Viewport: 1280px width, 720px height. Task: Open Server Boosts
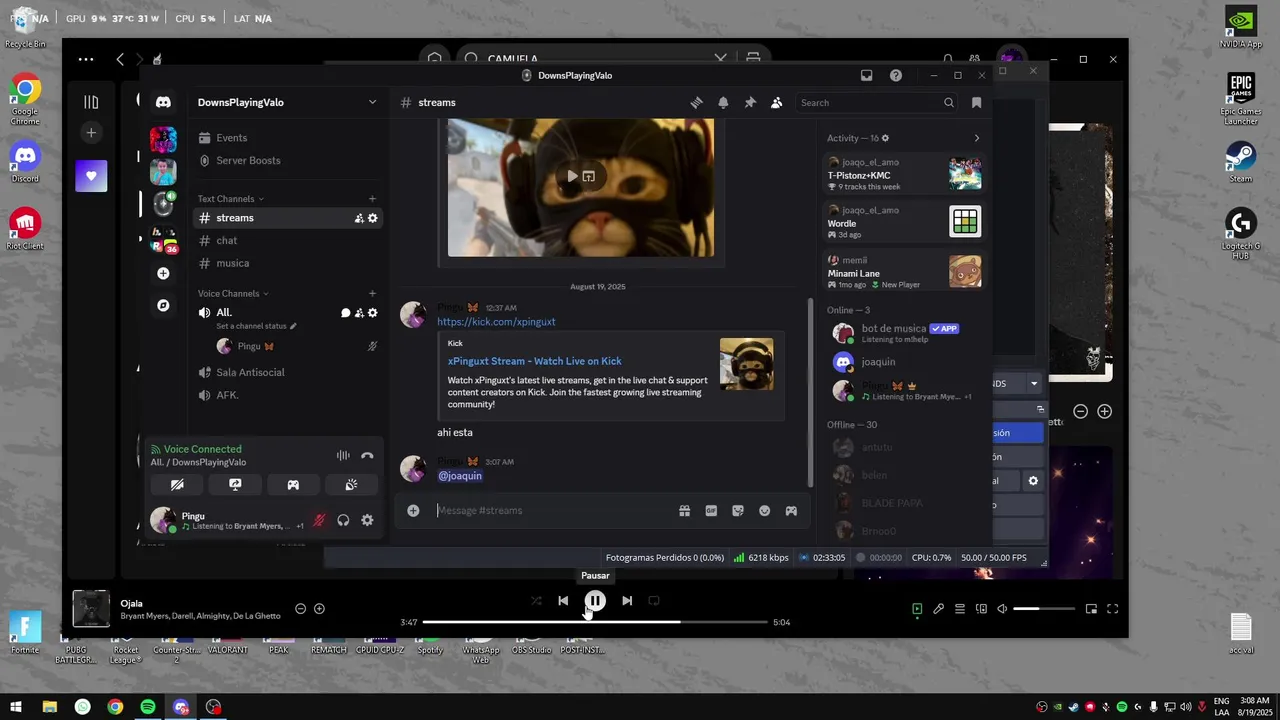tap(248, 160)
